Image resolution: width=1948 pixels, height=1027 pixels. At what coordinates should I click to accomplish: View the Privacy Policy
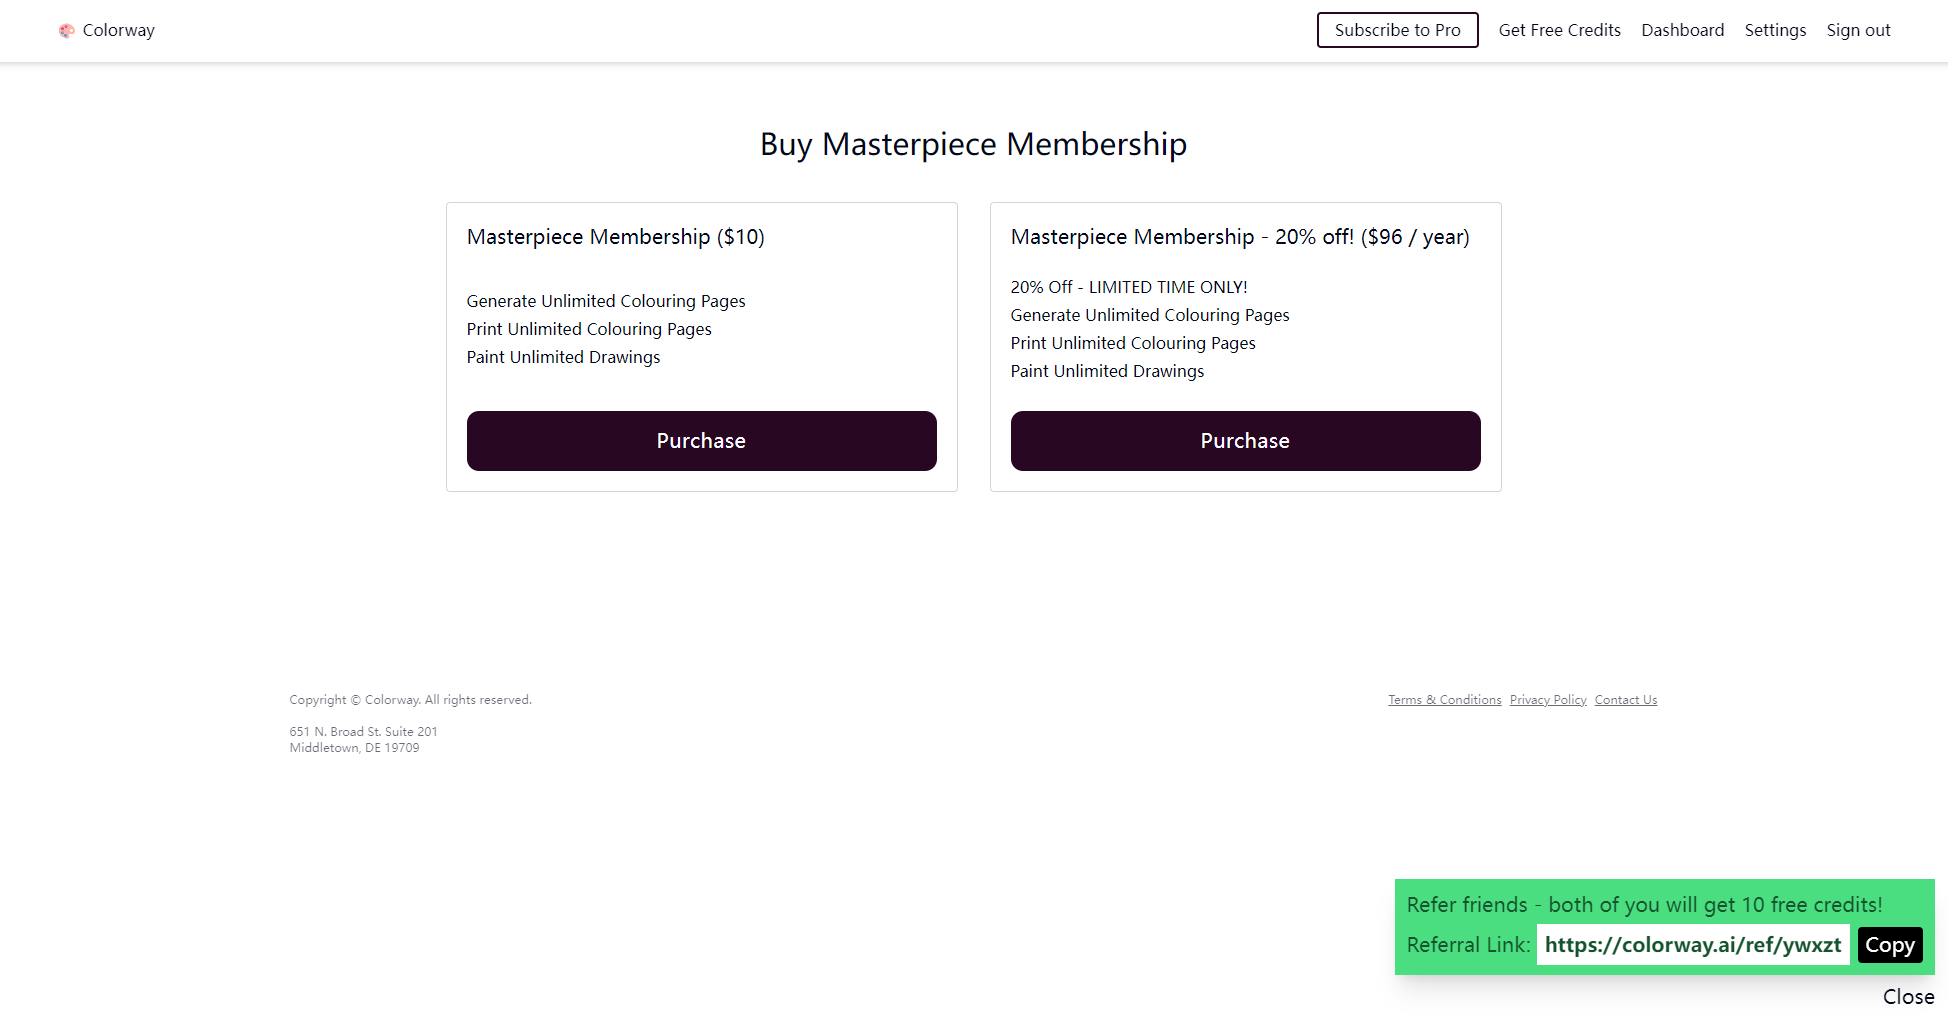[x=1548, y=700]
